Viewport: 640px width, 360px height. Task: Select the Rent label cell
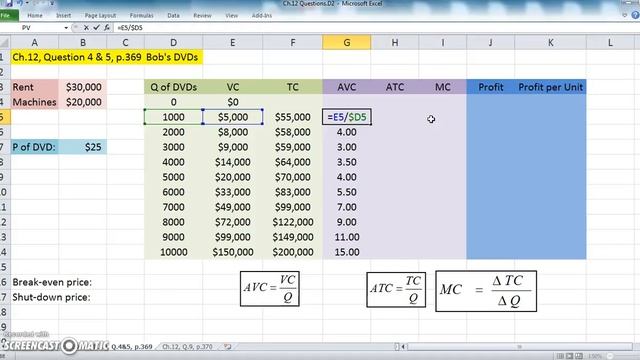tap(35, 87)
